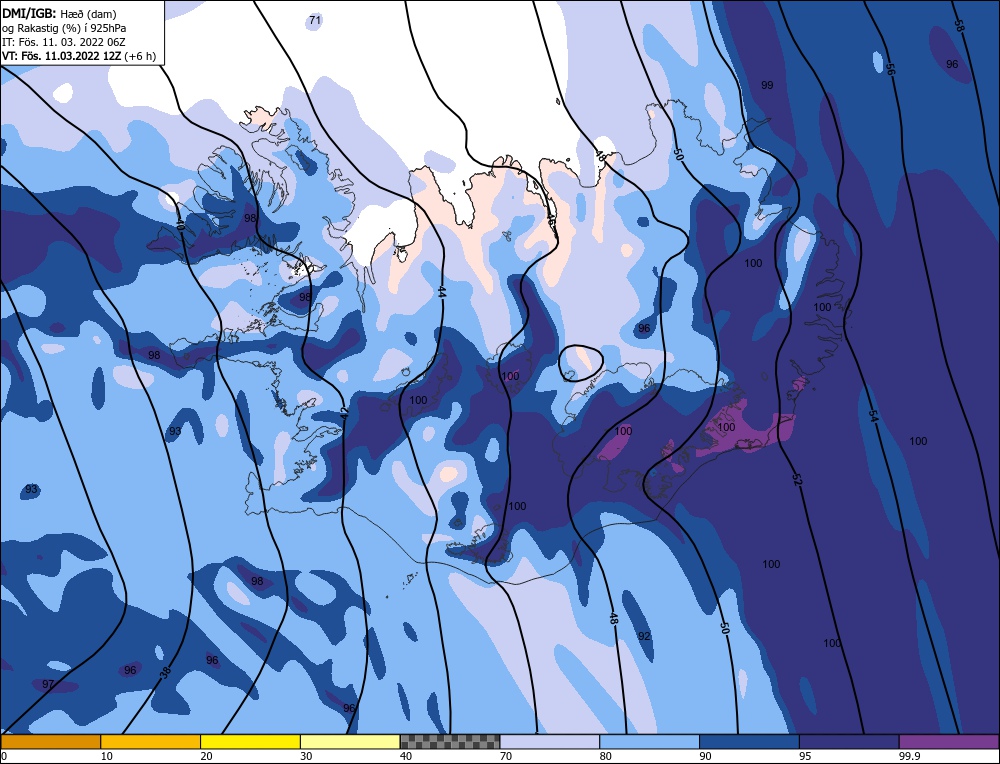Click the contour label '44'

pos(441,292)
